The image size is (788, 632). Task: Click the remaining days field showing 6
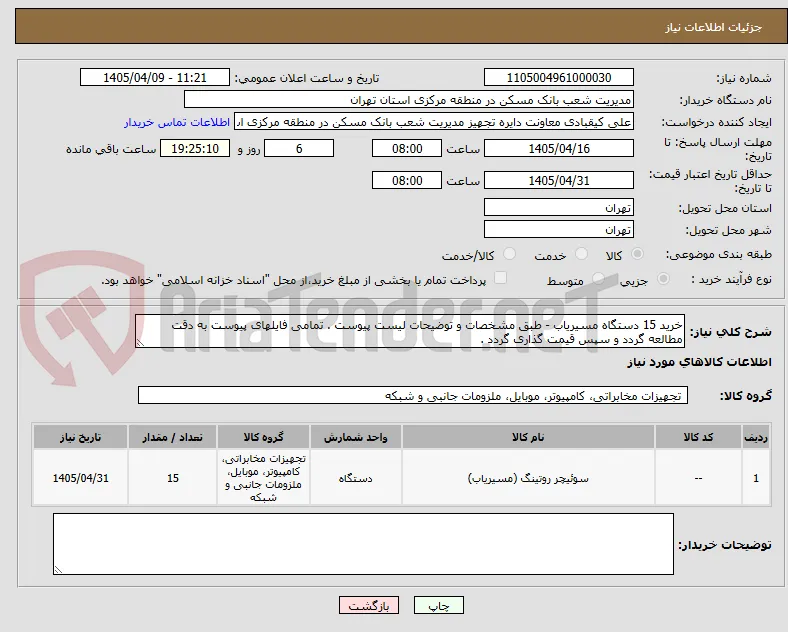(299, 148)
